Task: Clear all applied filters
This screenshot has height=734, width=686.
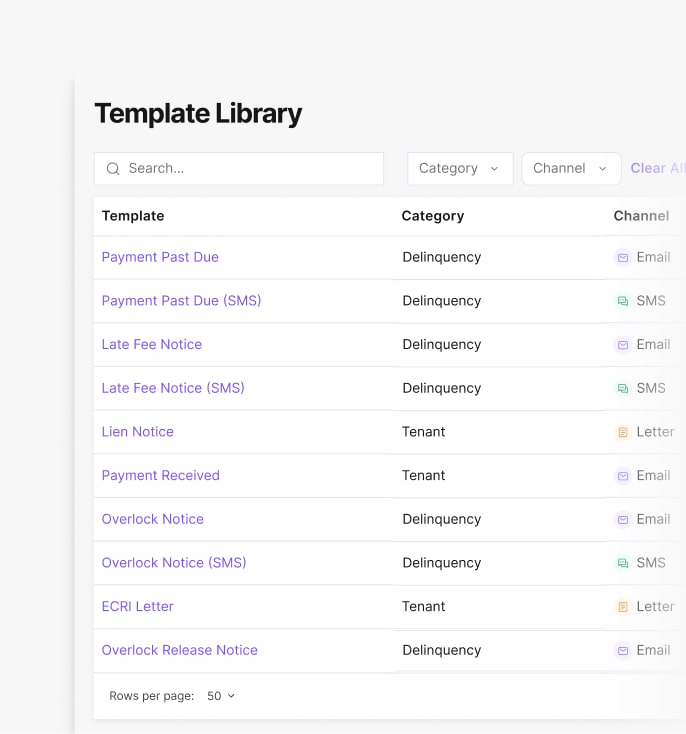Action: pos(658,168)
